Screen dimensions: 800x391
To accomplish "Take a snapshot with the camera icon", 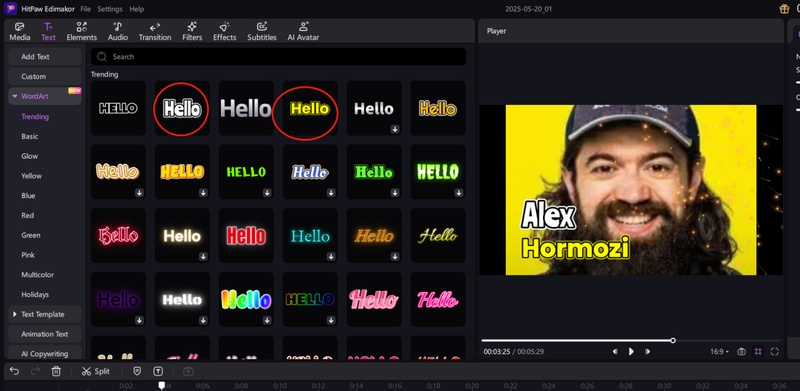I will point(741,352).
